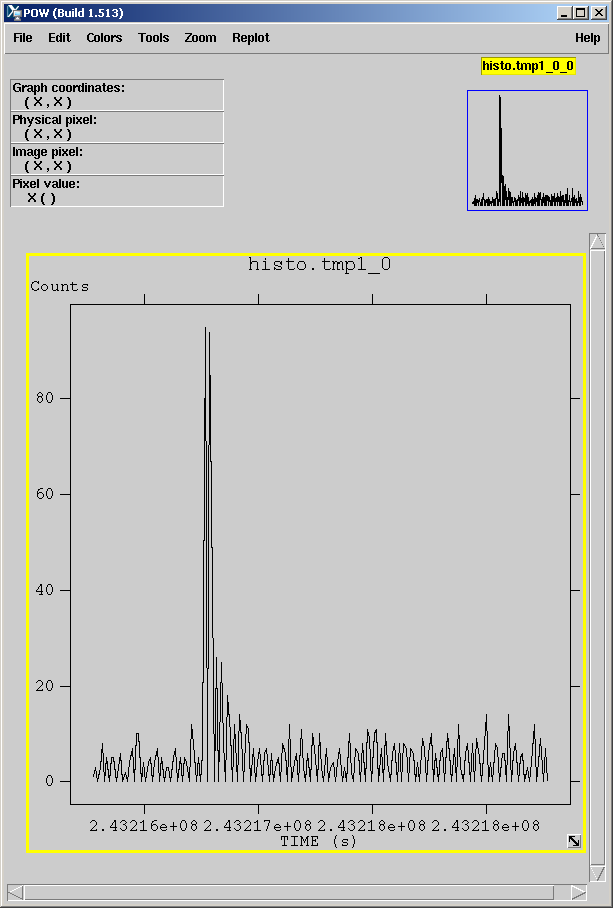613x908 pixels.
Task: Maximize the POW window
Action: (581, 13)
